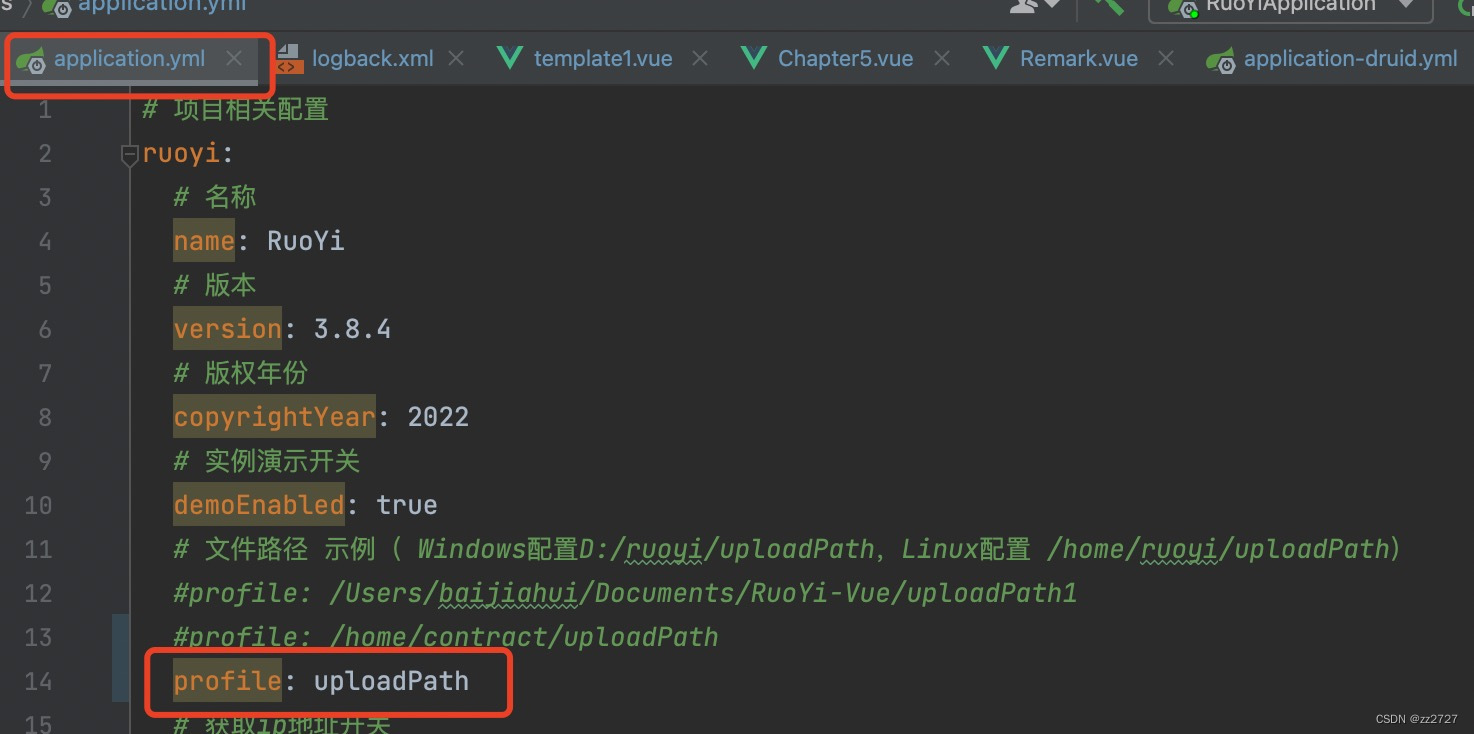Click the commented '/Users/baijiahui' profile line
The height and width of the screenshot is (734, 1474).
pos(625,593)
